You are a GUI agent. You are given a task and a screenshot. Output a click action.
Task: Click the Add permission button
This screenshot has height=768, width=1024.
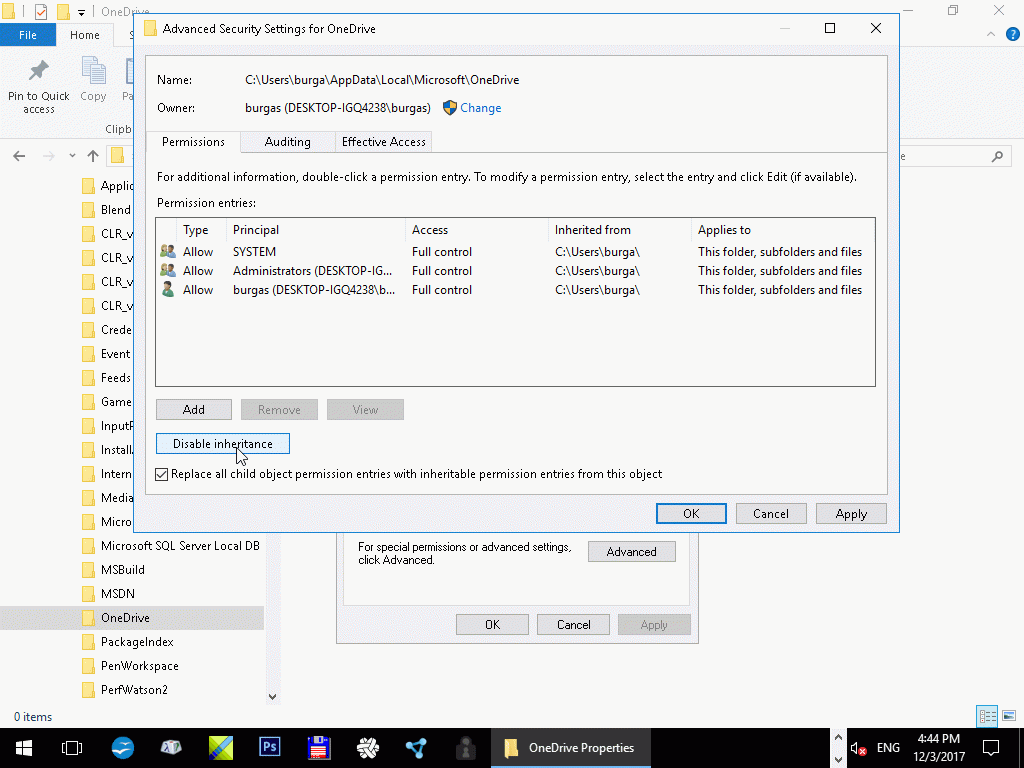coord(193,409)
